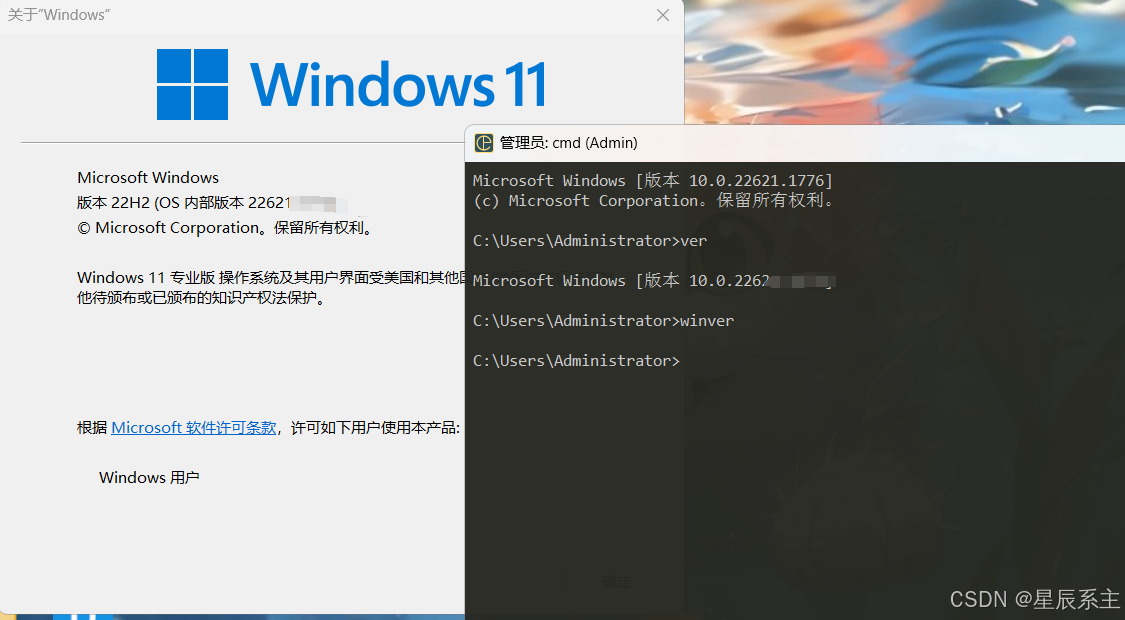Open the Microsoft software license terms link
Viewport: 1125px width, 620px height.
point(194,428)
